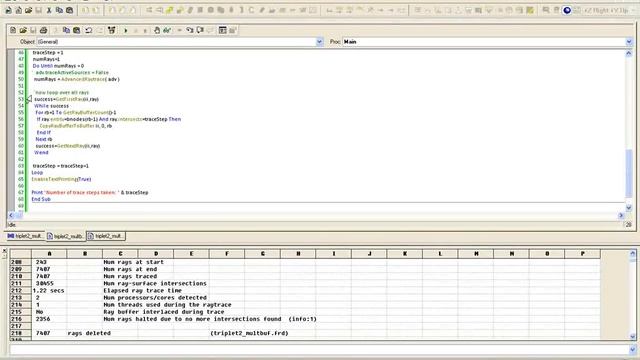Toggle breakpoint with the hand icon

point(157,31)
